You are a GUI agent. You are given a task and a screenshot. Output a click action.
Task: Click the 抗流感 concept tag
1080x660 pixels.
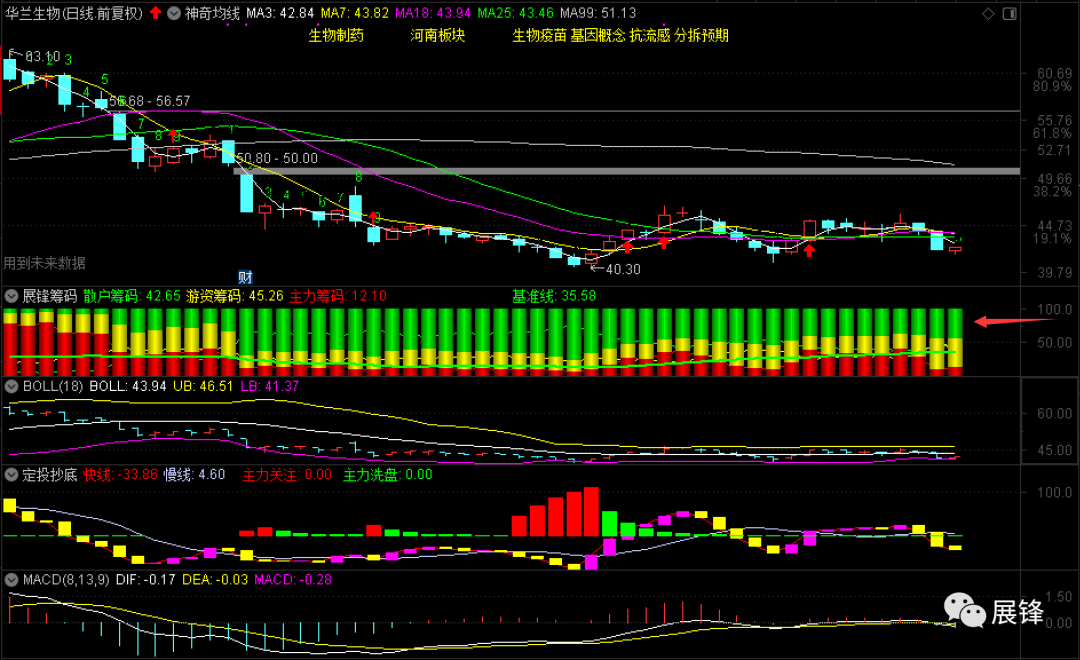pyautogui.click(x=650, y=36)
